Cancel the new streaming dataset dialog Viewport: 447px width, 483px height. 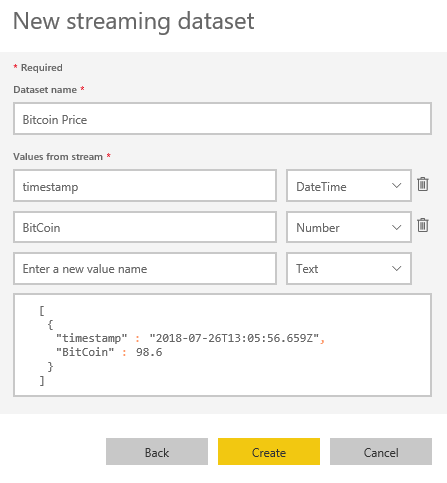point(381,452)
